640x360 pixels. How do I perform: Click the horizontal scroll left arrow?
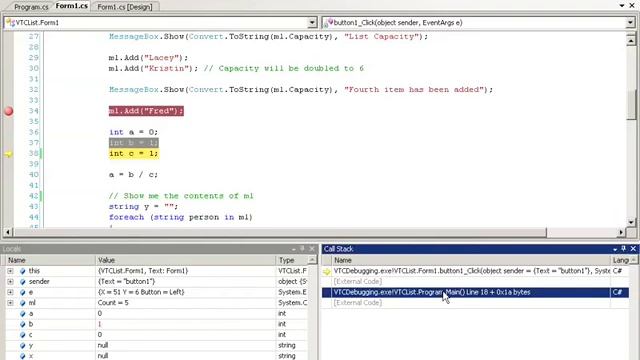[8, 232]
